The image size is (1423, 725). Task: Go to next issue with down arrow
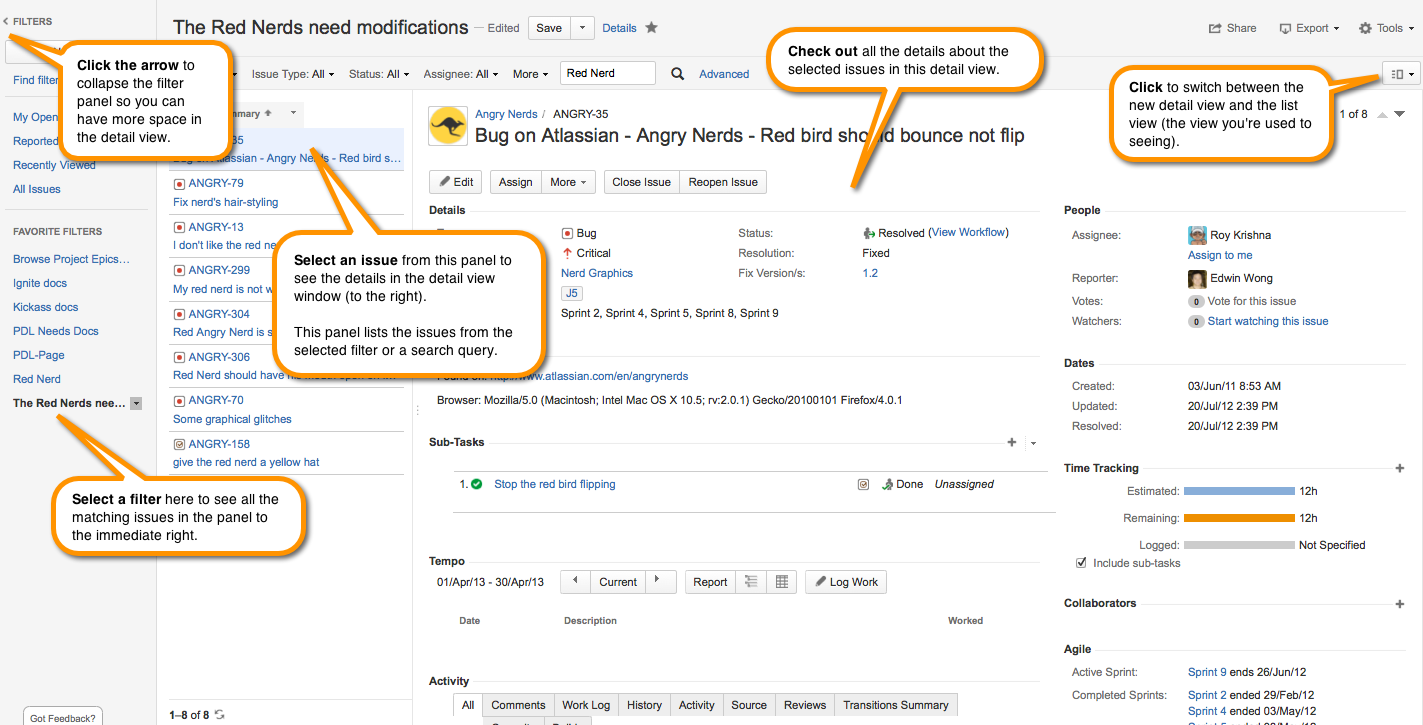click(x=1400, y=114)
